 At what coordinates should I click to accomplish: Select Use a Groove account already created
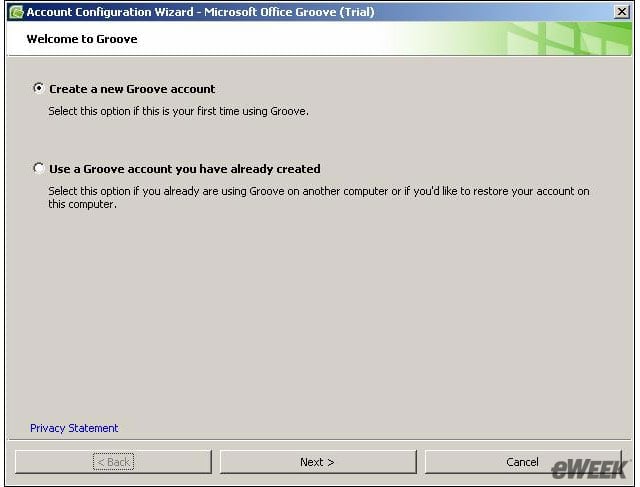pyautogui.click(x=39, y=168)
